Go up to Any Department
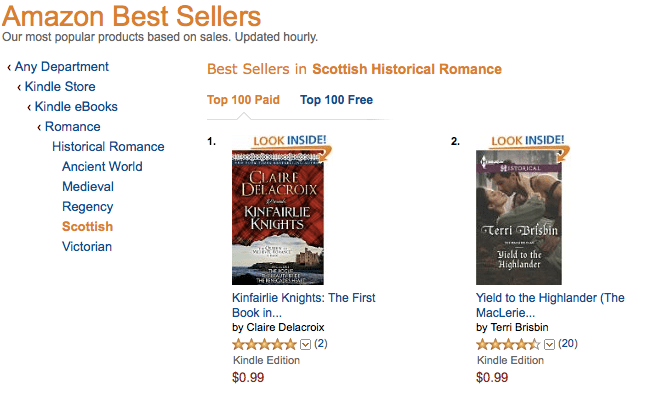This screenshot has height=406, width=653. click(x=61, y=67)
